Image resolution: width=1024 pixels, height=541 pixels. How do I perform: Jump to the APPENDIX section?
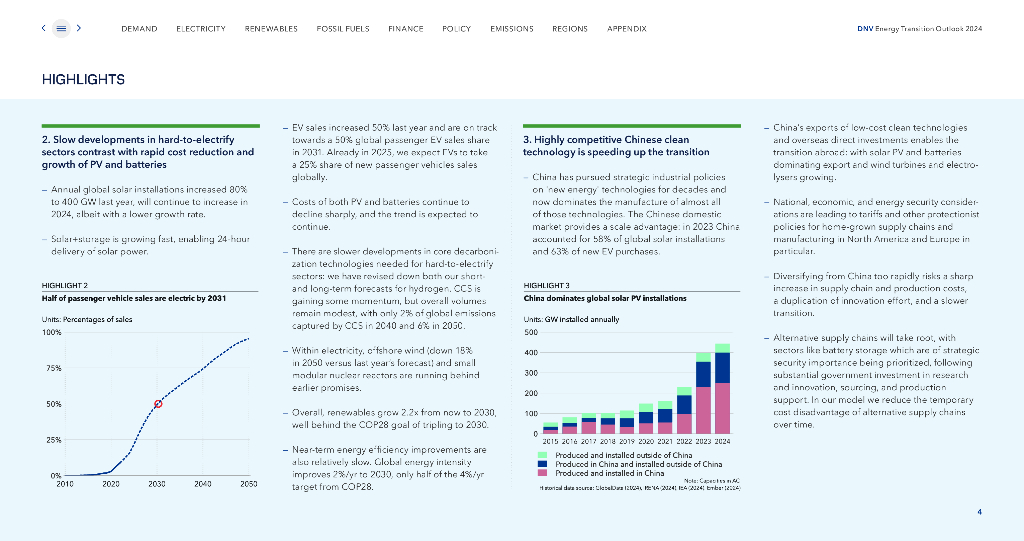point(627,29)
